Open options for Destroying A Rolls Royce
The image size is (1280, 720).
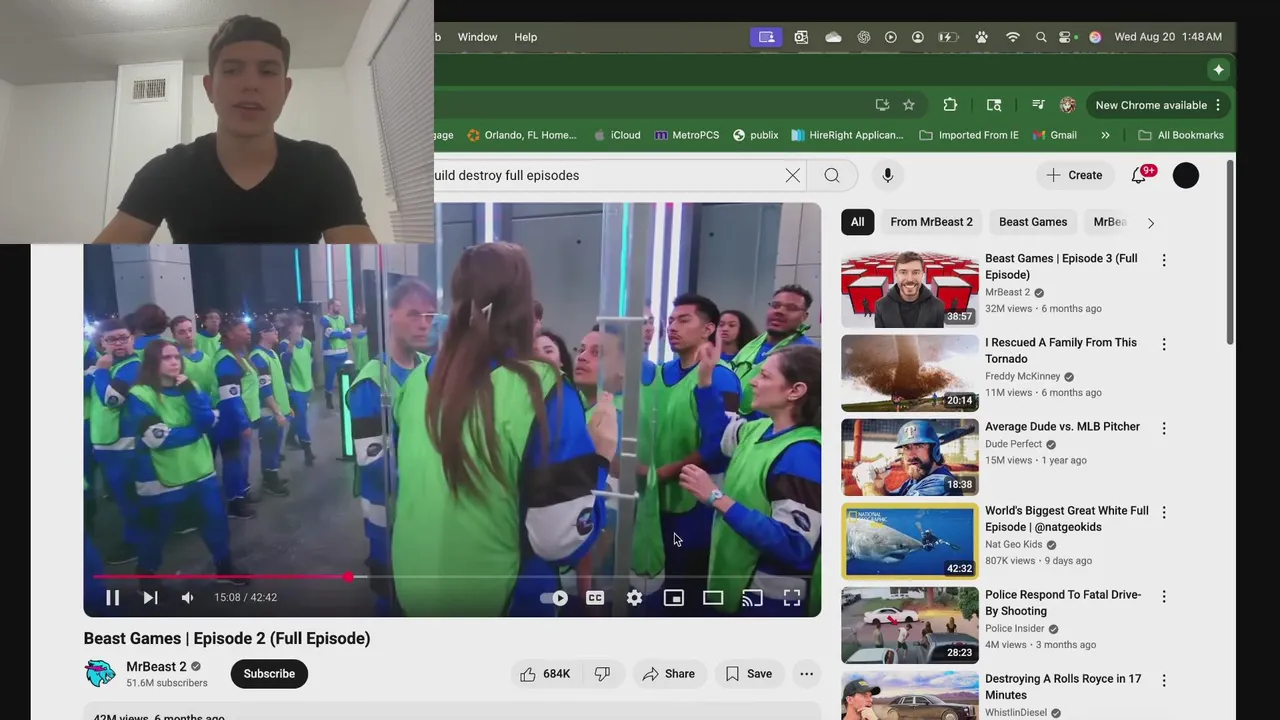click(1164, 680)
